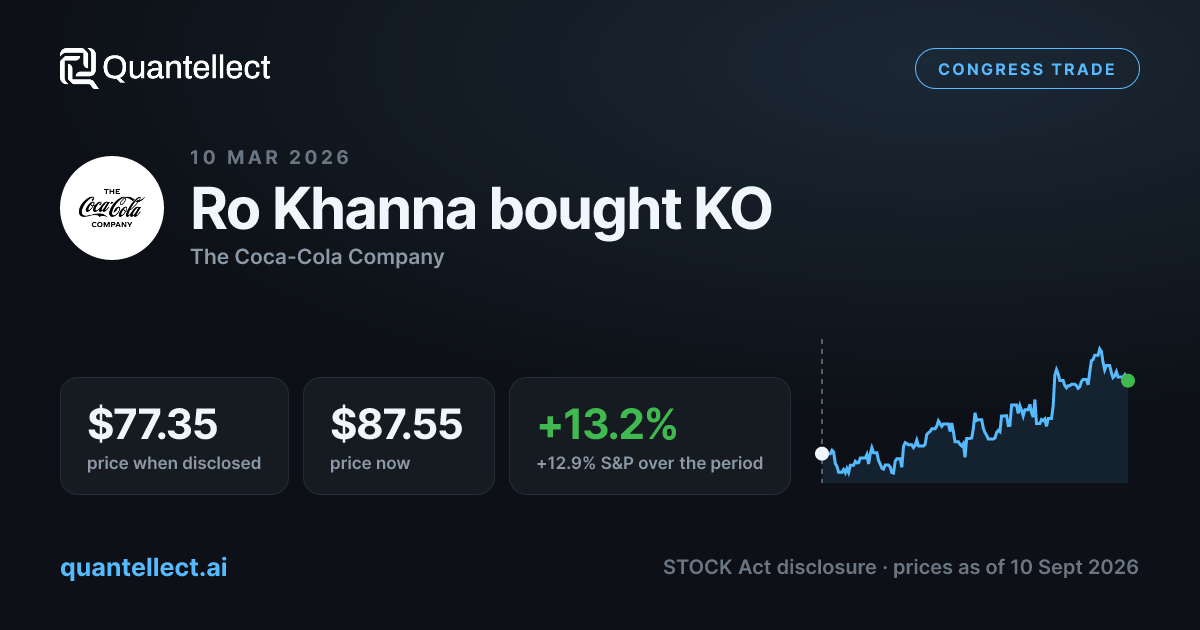Click the Coca-Cola company logo

pyautogui.click(x=112, y=208)
